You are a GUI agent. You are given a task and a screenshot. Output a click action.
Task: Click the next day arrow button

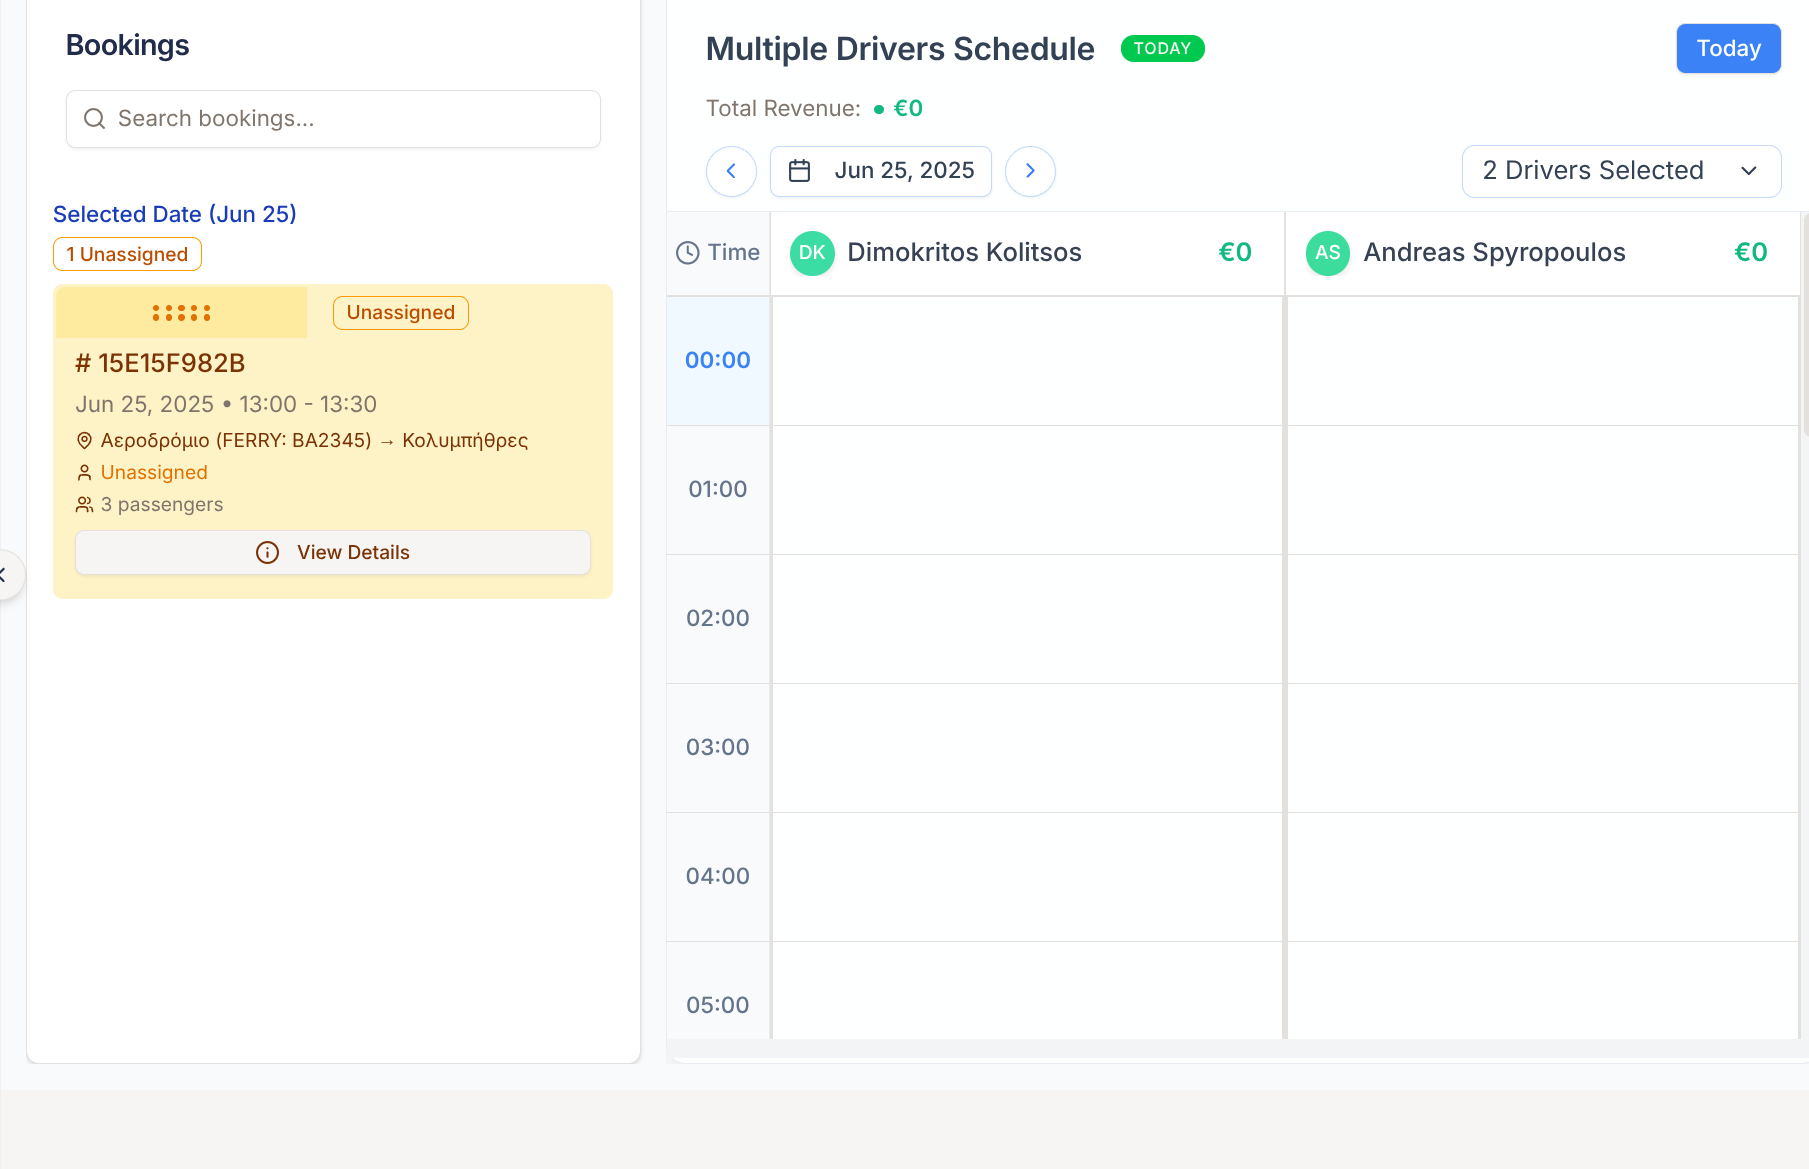[1030, 171]
